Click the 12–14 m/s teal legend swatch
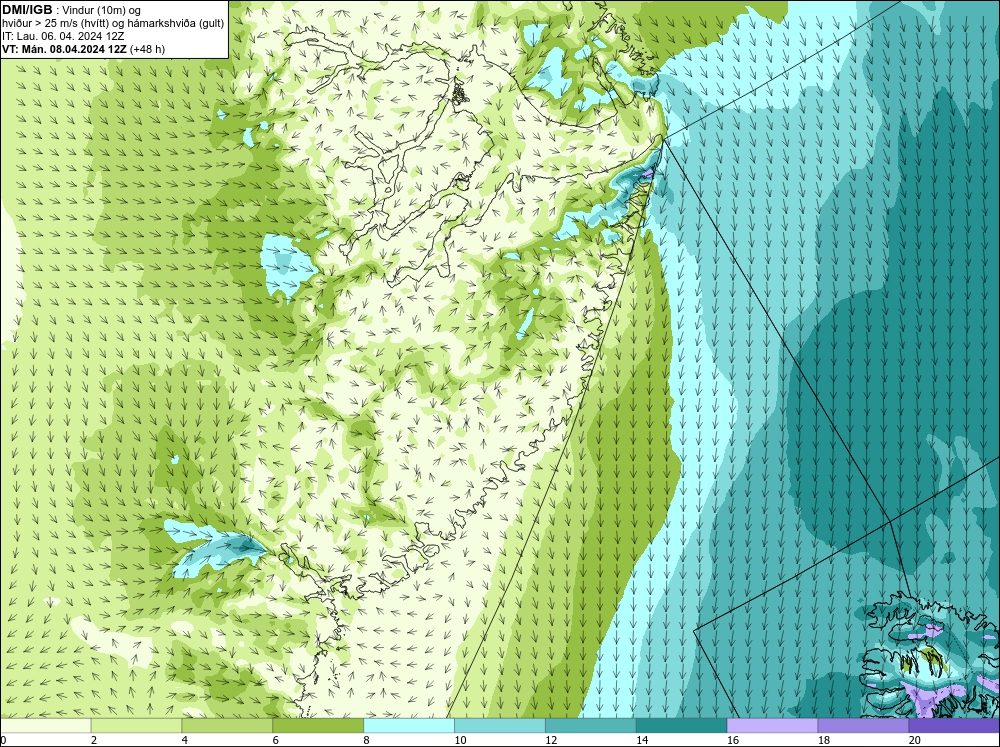This screenshot has width=1000, height=747. [x=591, y=726]
